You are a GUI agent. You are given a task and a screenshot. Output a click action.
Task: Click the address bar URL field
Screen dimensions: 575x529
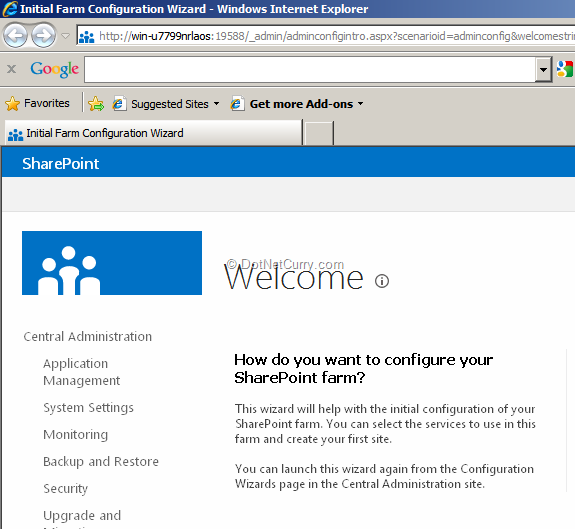click(x=326, y=36)
